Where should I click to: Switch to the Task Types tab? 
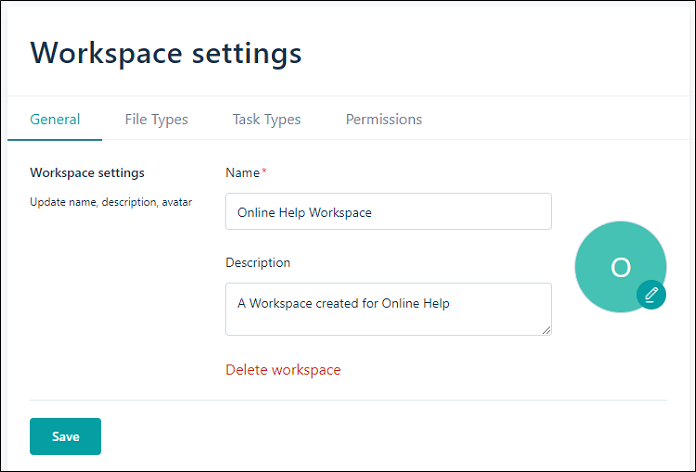266,119
